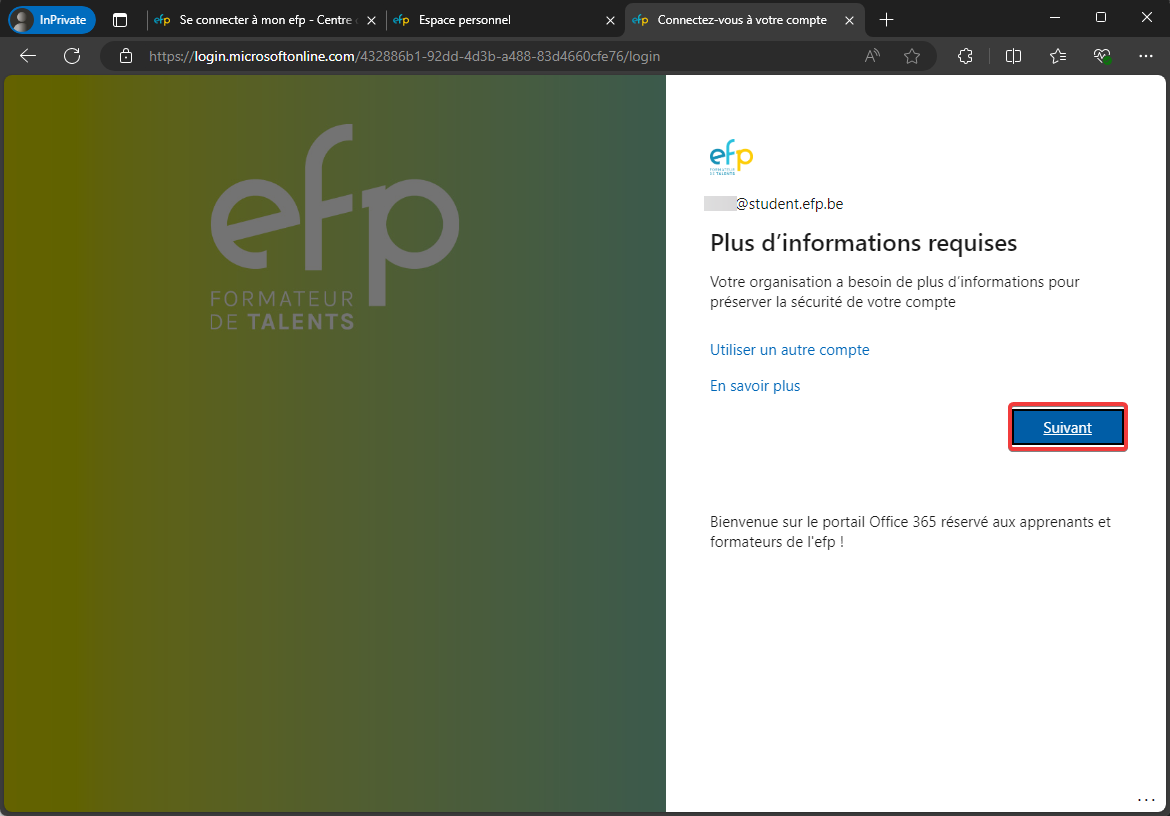Minimize the browser window
Screen dimensions: 1170x816
[1055, 17]
